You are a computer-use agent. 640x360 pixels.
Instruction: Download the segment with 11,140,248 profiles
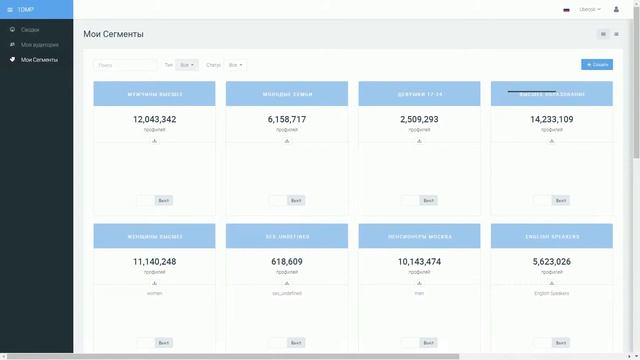click(x=154, y=283)
